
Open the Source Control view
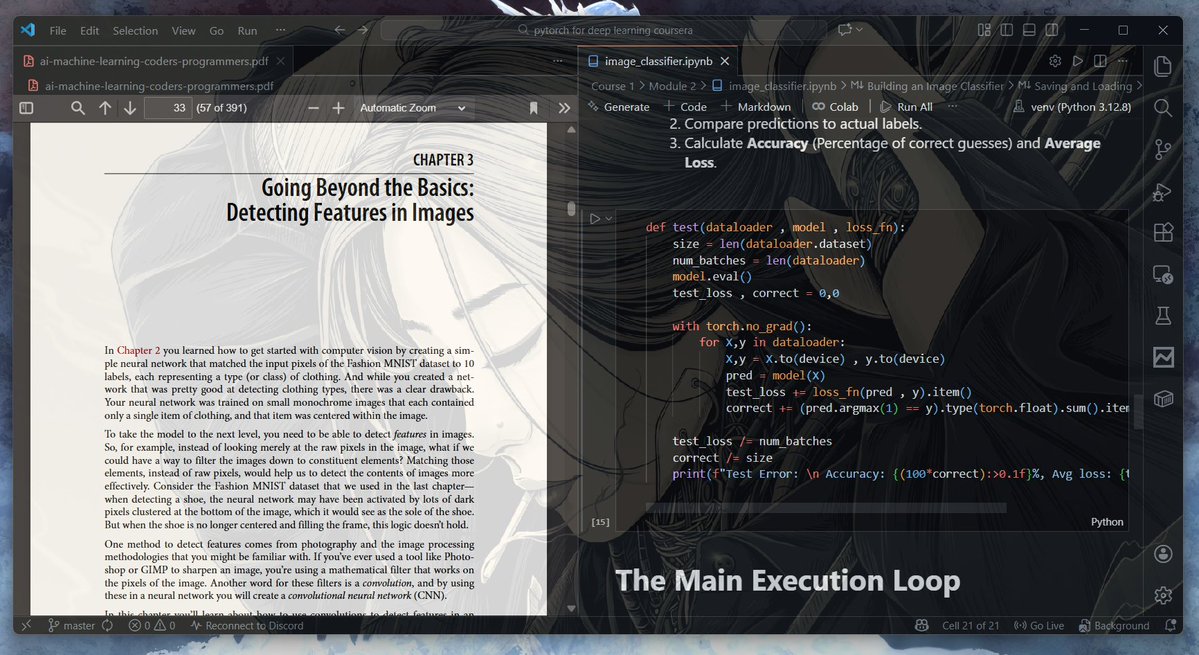1163,149
